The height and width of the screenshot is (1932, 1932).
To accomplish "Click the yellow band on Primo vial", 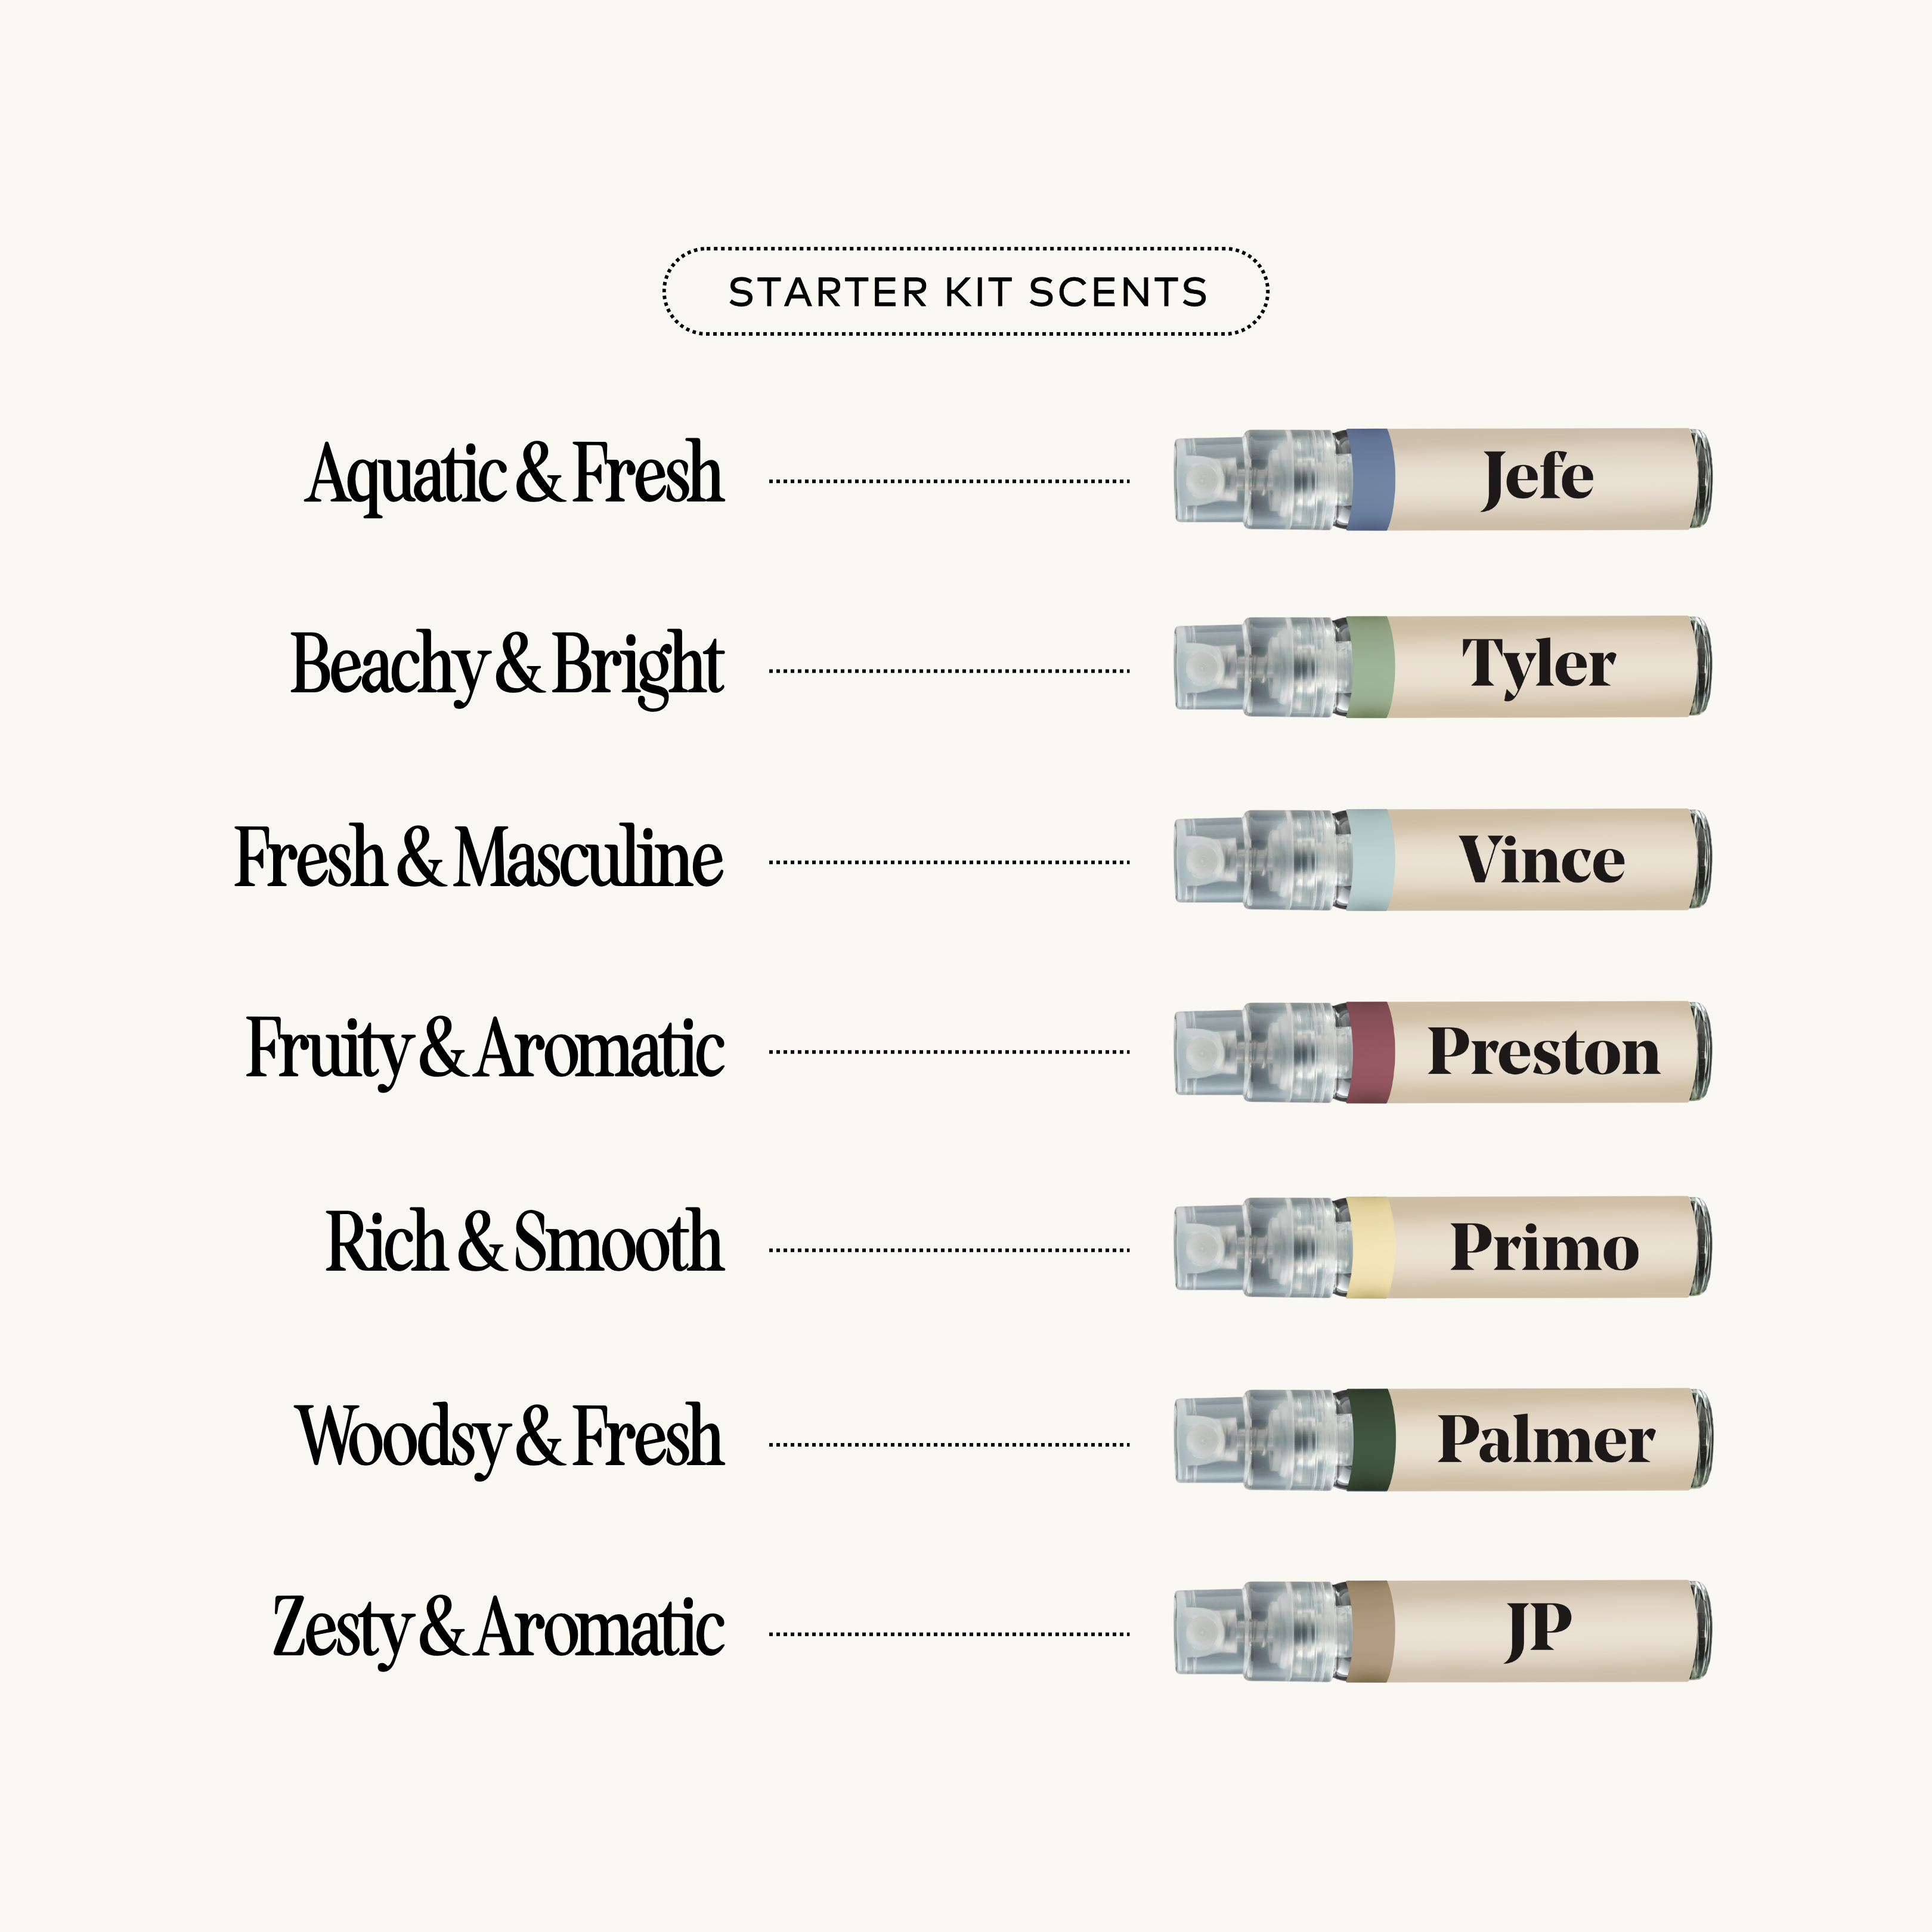I will (1369, 1247).
